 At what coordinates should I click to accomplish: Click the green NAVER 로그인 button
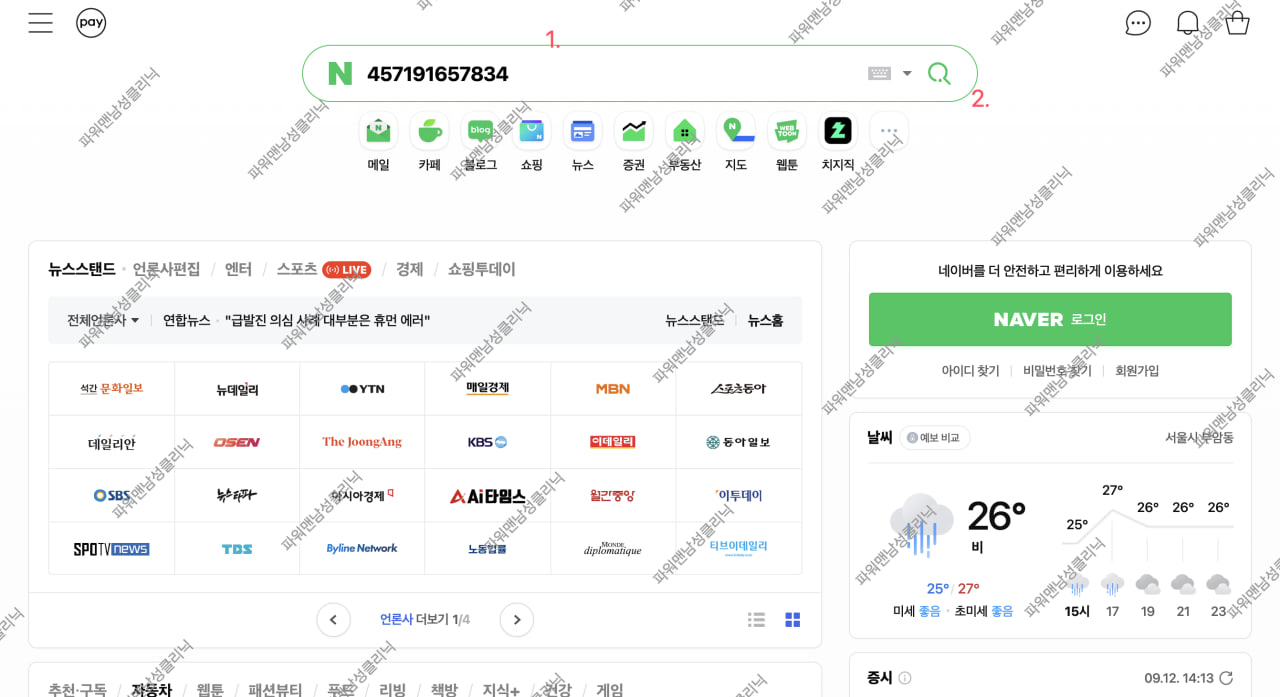point(1050,319)
